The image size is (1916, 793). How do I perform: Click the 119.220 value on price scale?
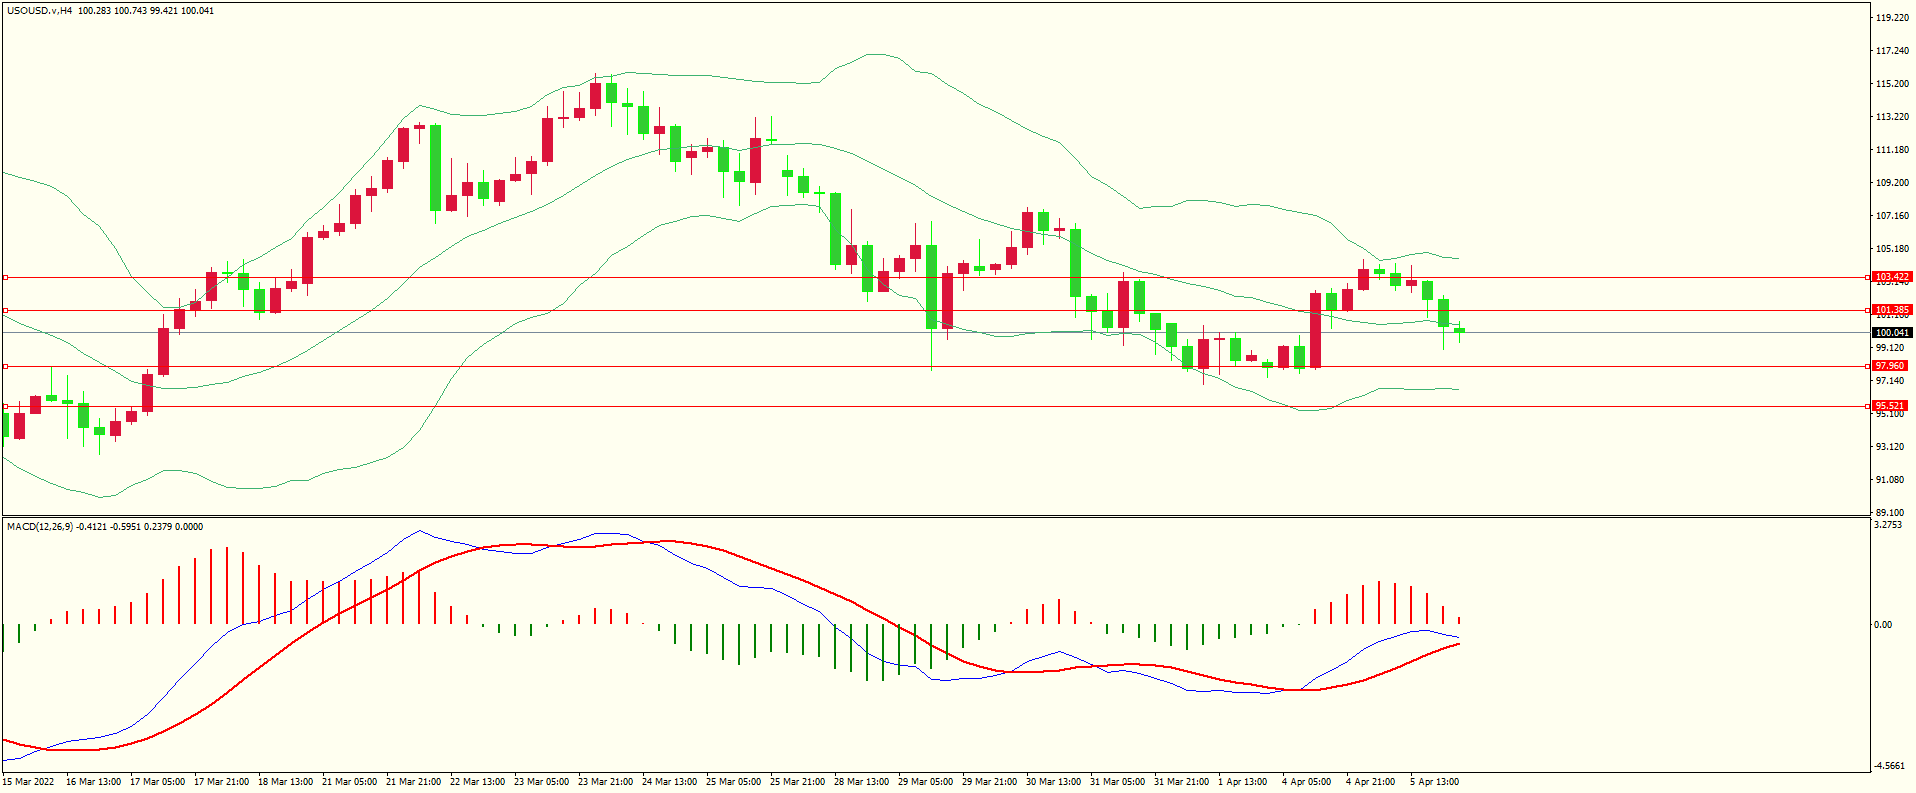point(1892,18)
